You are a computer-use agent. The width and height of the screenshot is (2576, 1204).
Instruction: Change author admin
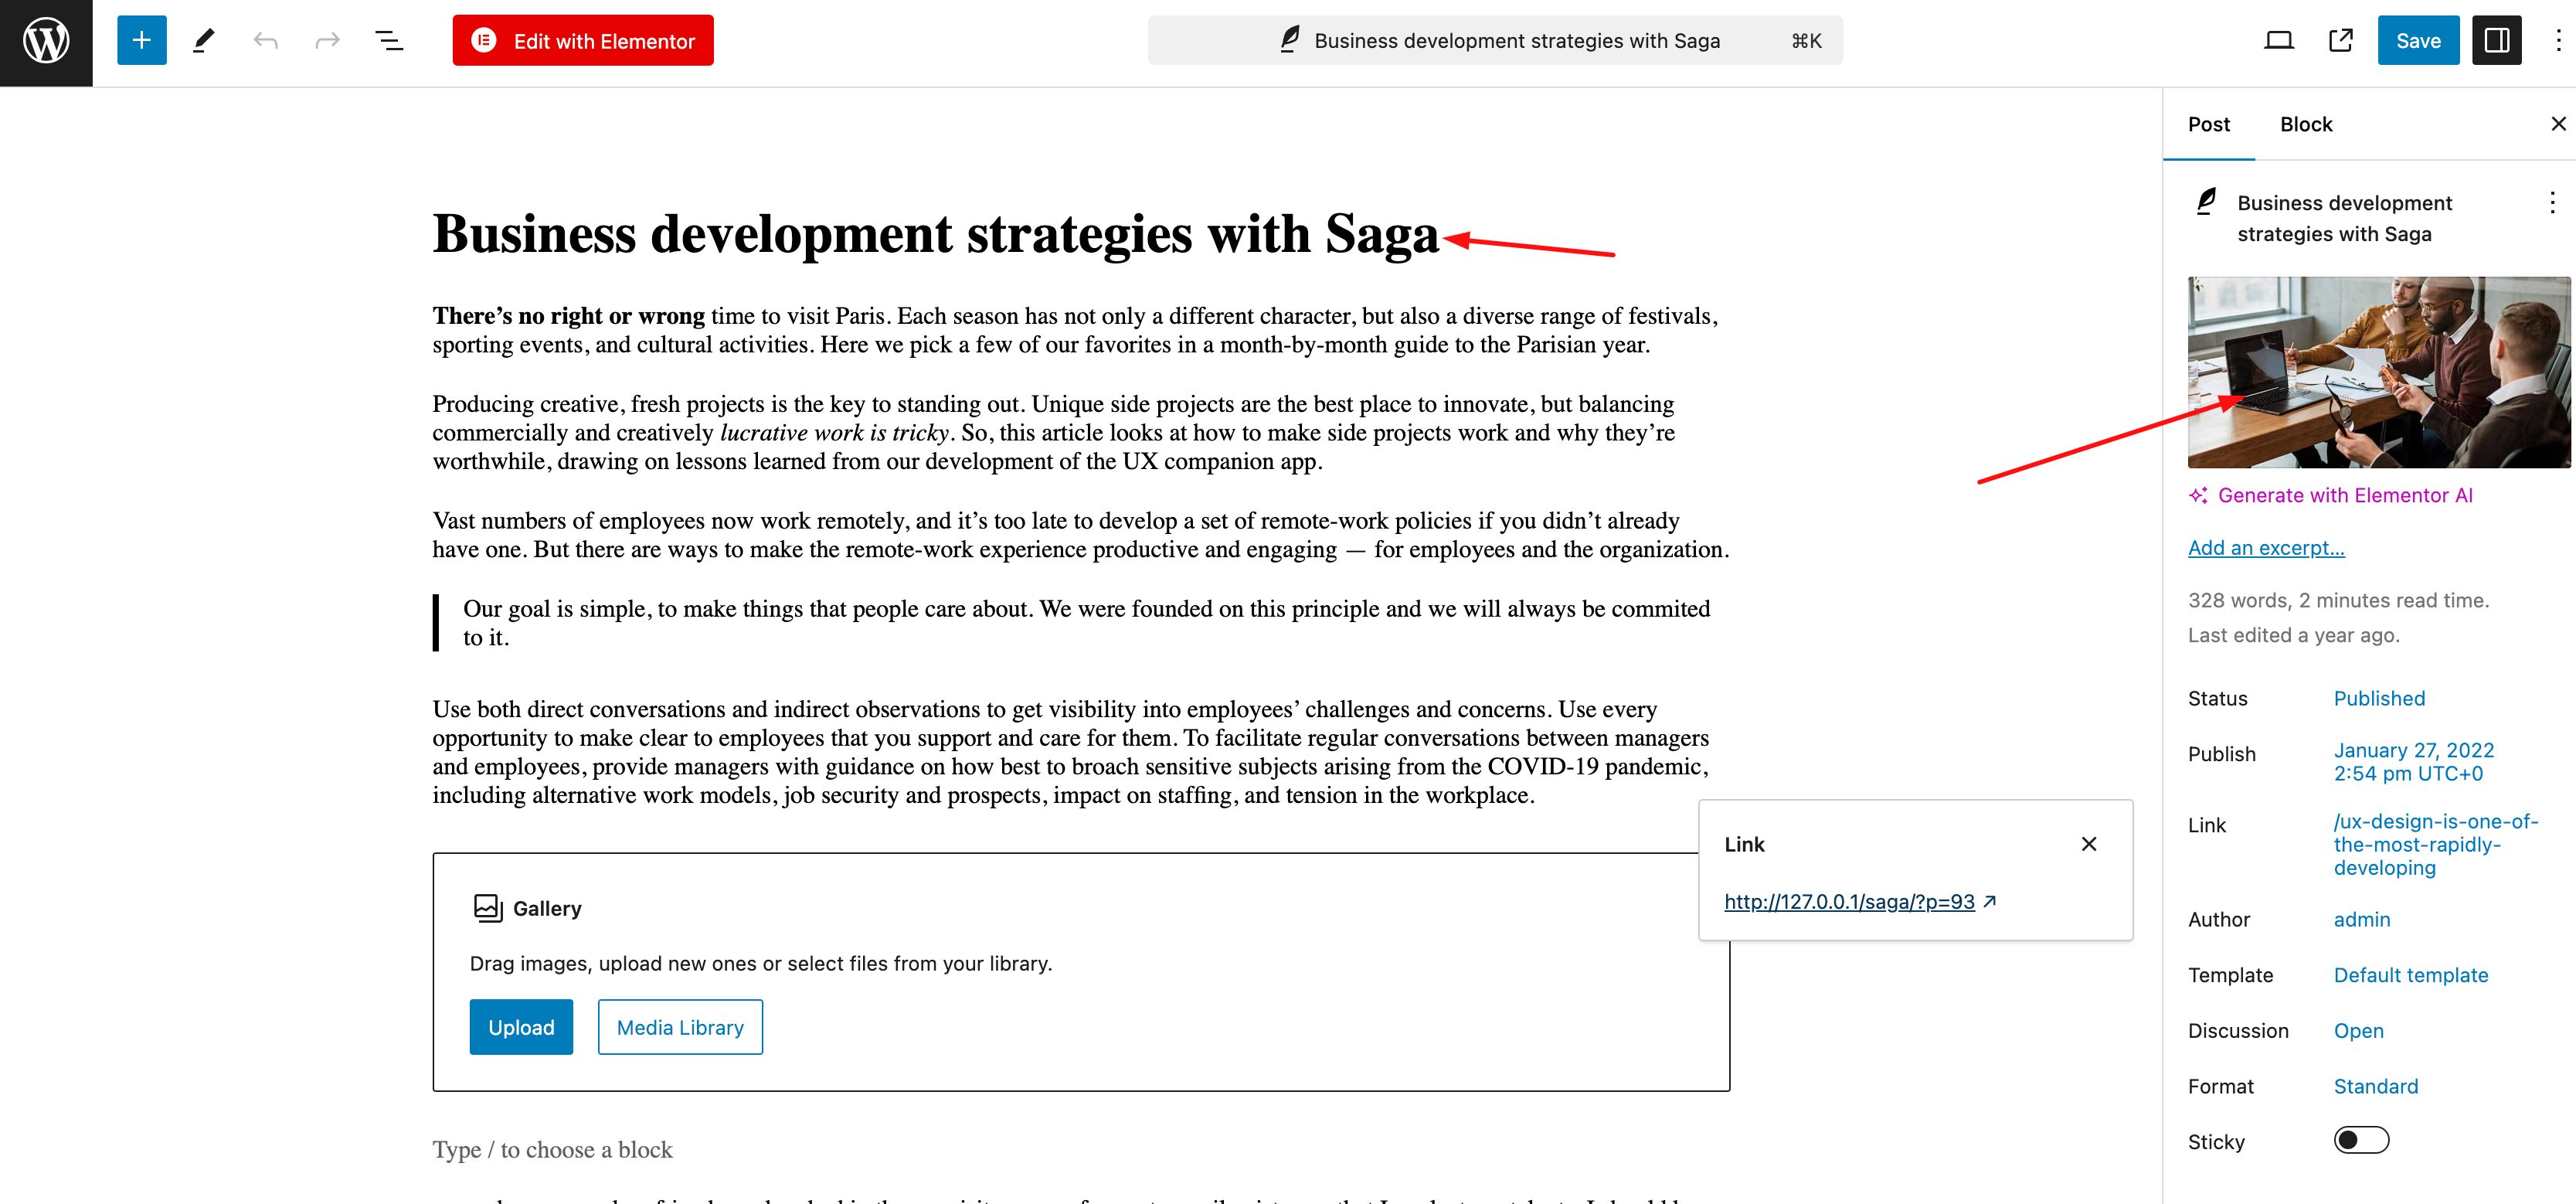[x=2362, y=920]
